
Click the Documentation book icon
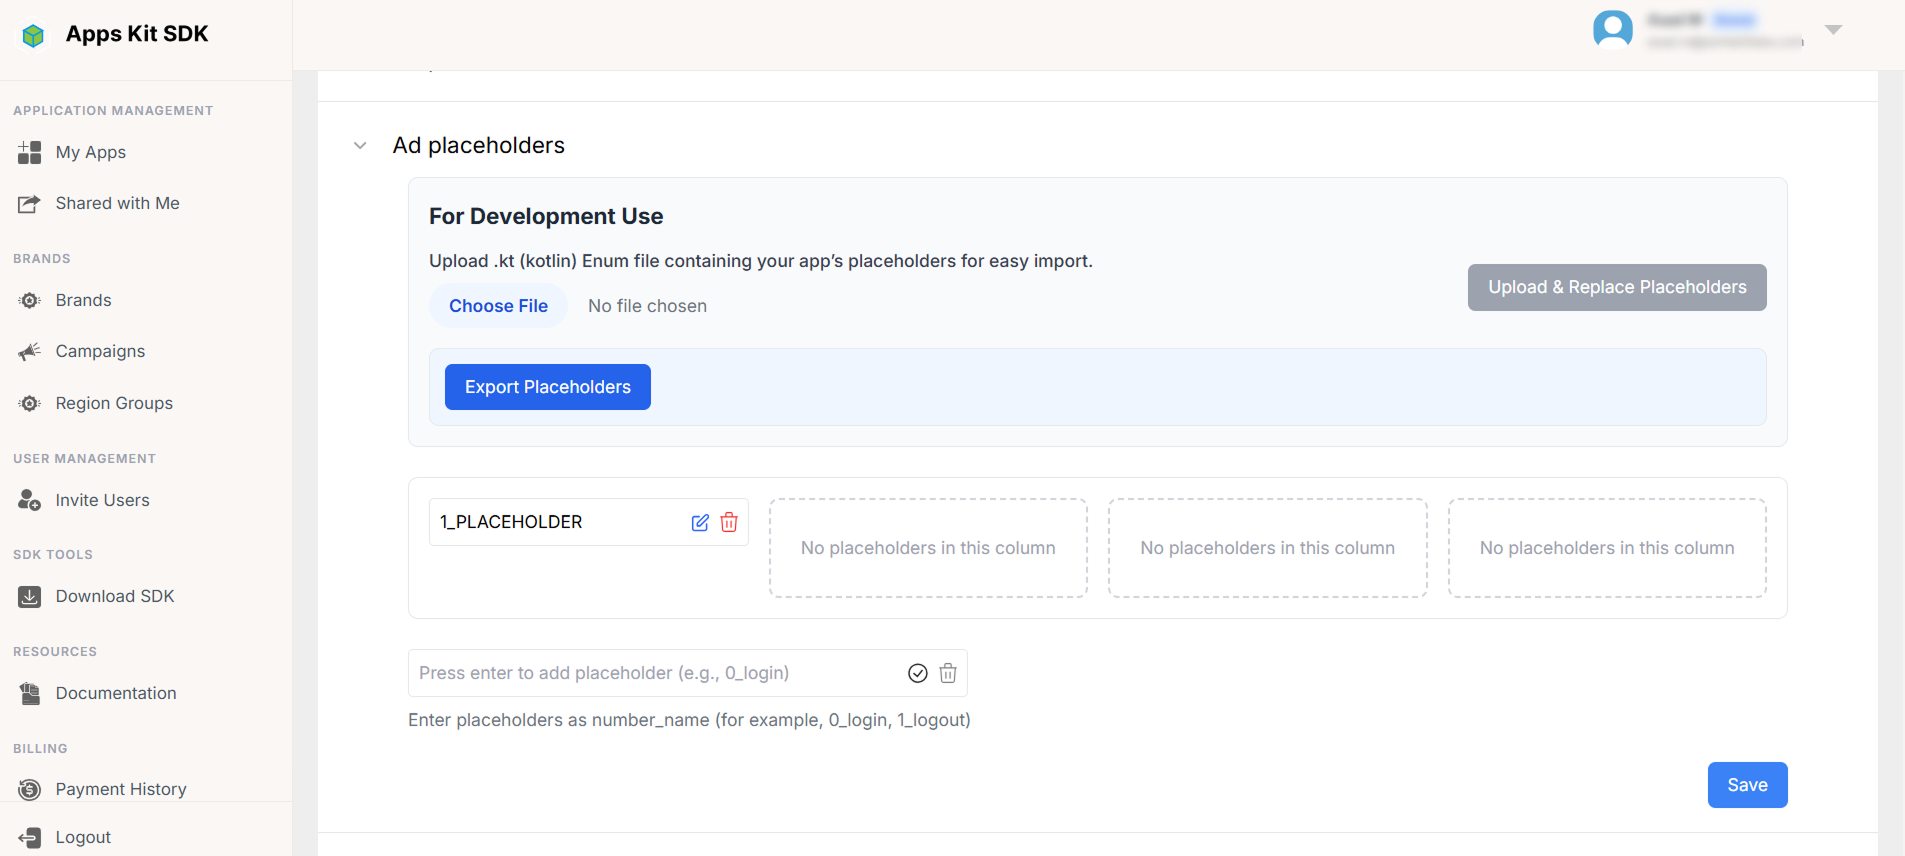(x=30, y=693)
